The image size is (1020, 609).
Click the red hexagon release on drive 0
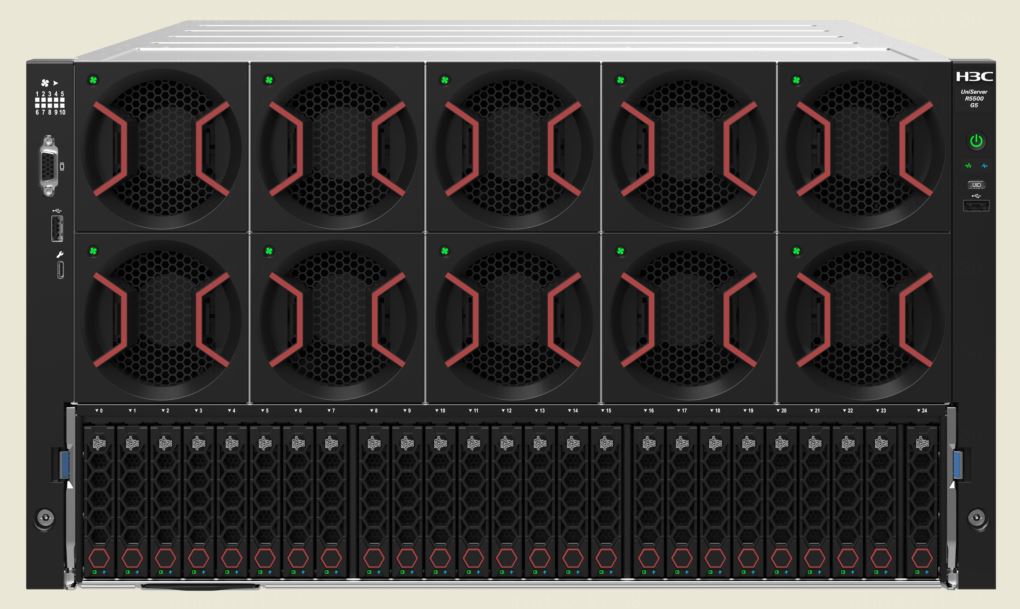tap(99, 558)
